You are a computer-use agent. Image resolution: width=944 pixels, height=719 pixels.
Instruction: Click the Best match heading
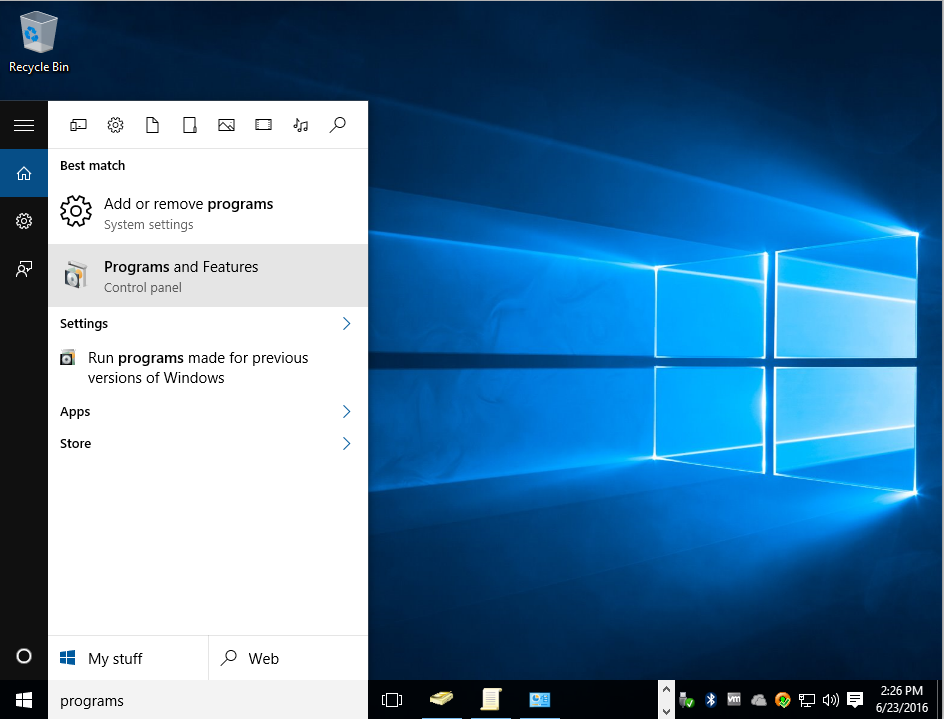93,166
